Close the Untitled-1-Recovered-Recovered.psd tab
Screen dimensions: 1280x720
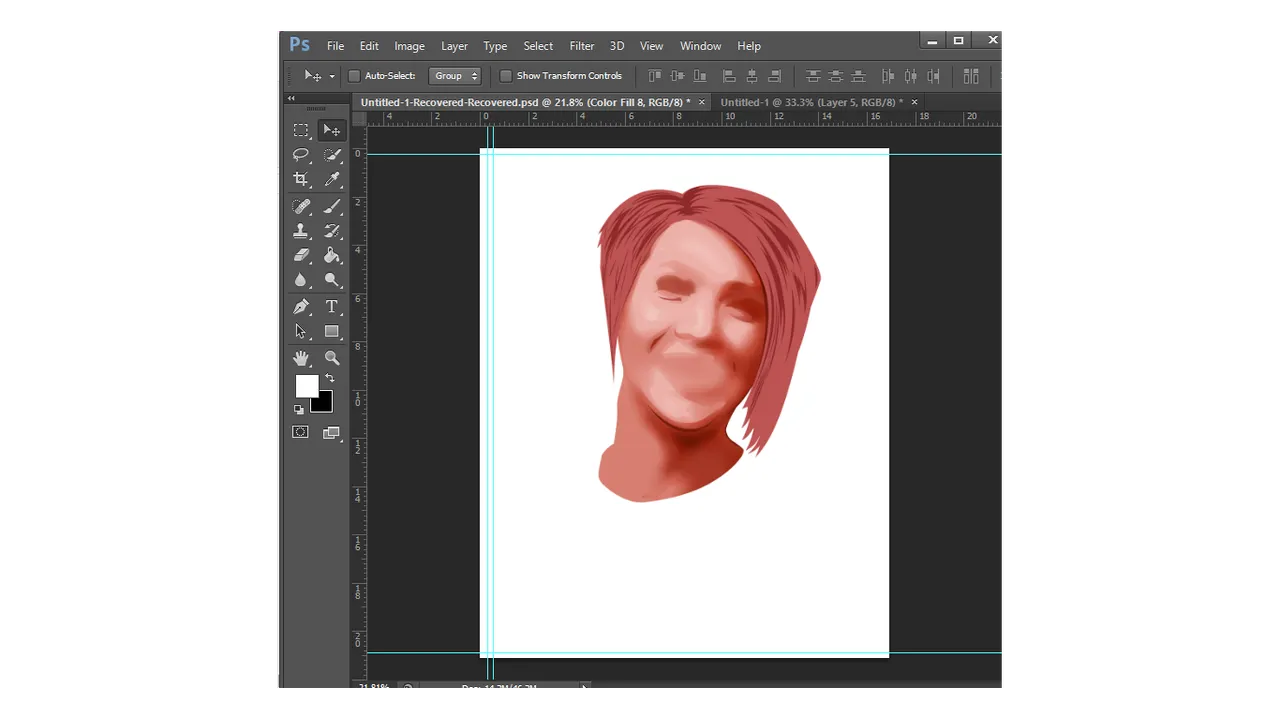tap(701, 102)
